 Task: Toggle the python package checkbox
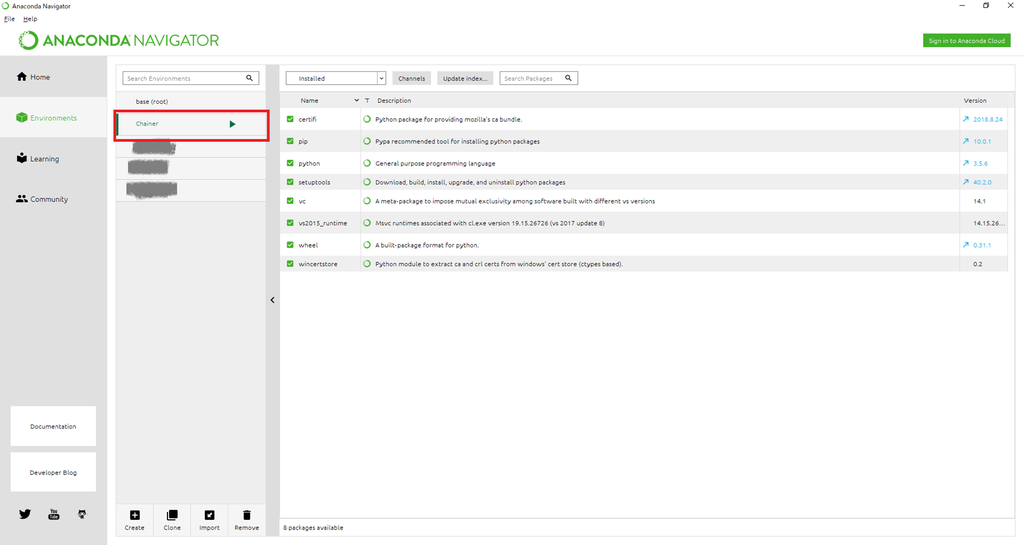(290, 163)
